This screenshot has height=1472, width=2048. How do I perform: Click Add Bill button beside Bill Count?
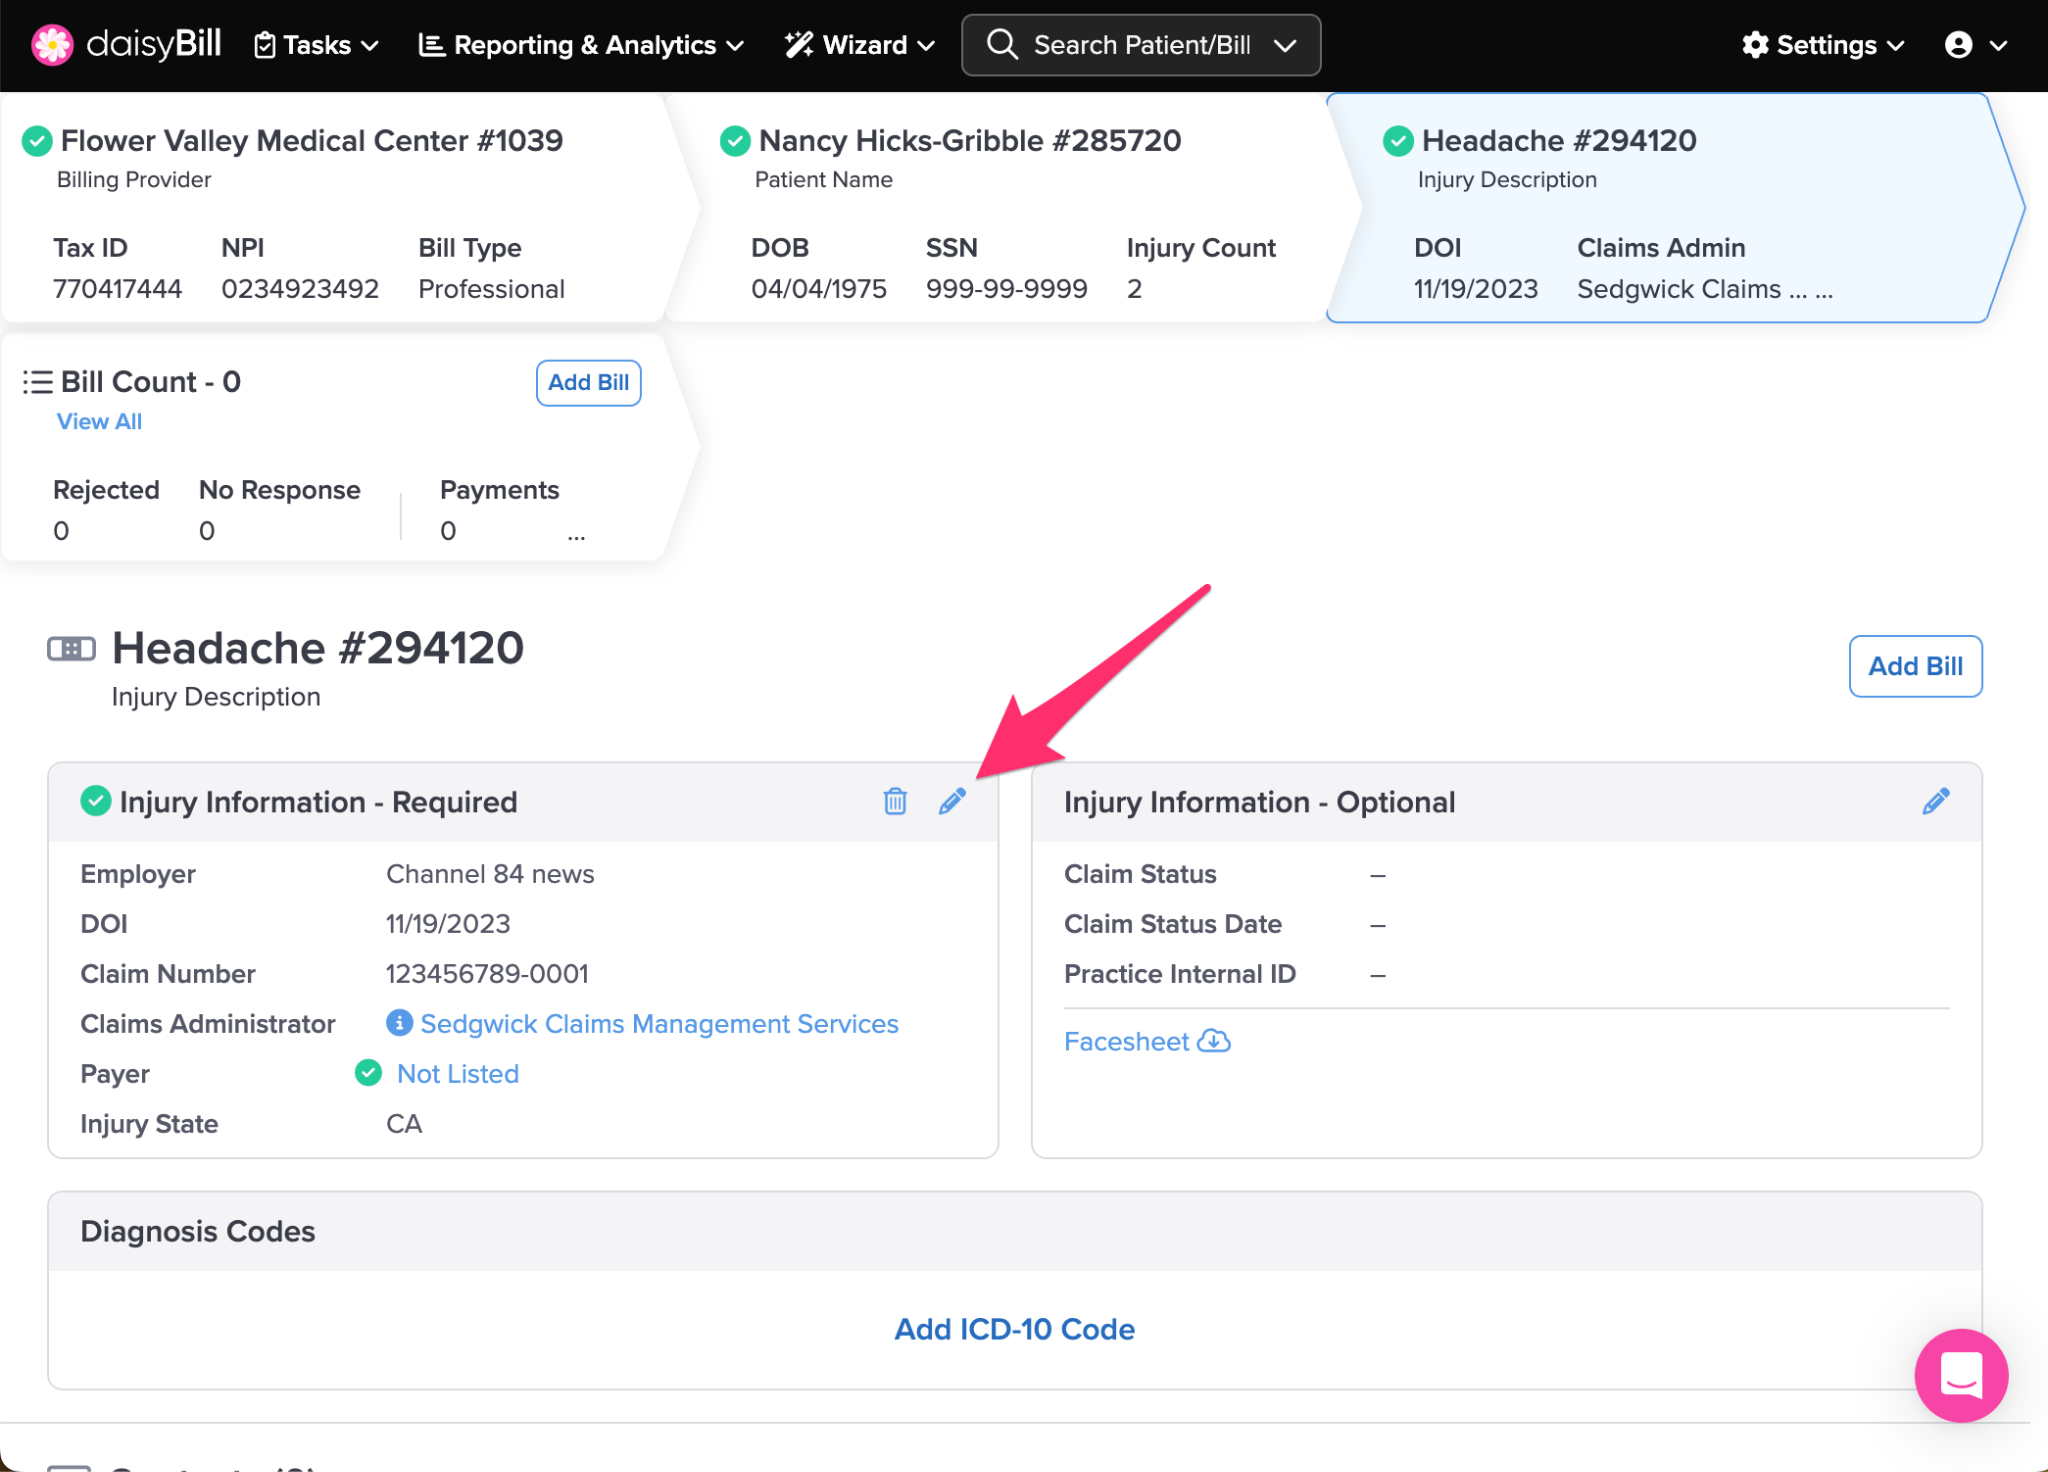[588, 383]
